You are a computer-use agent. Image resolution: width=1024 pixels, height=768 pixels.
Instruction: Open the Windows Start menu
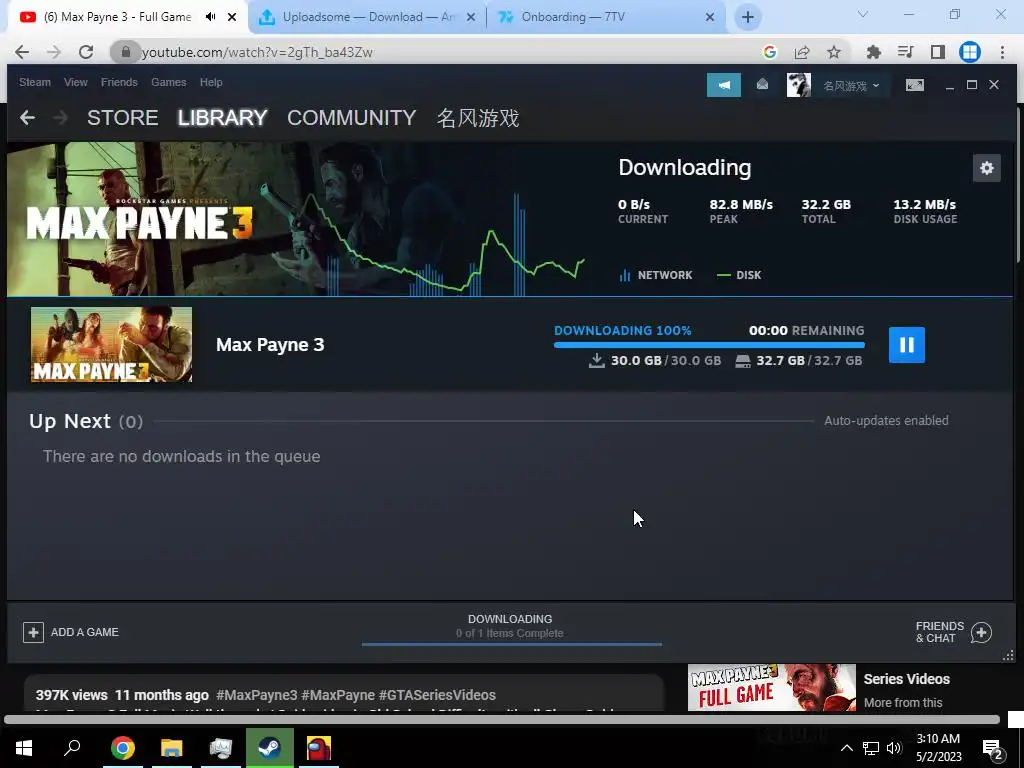(24, 748)
